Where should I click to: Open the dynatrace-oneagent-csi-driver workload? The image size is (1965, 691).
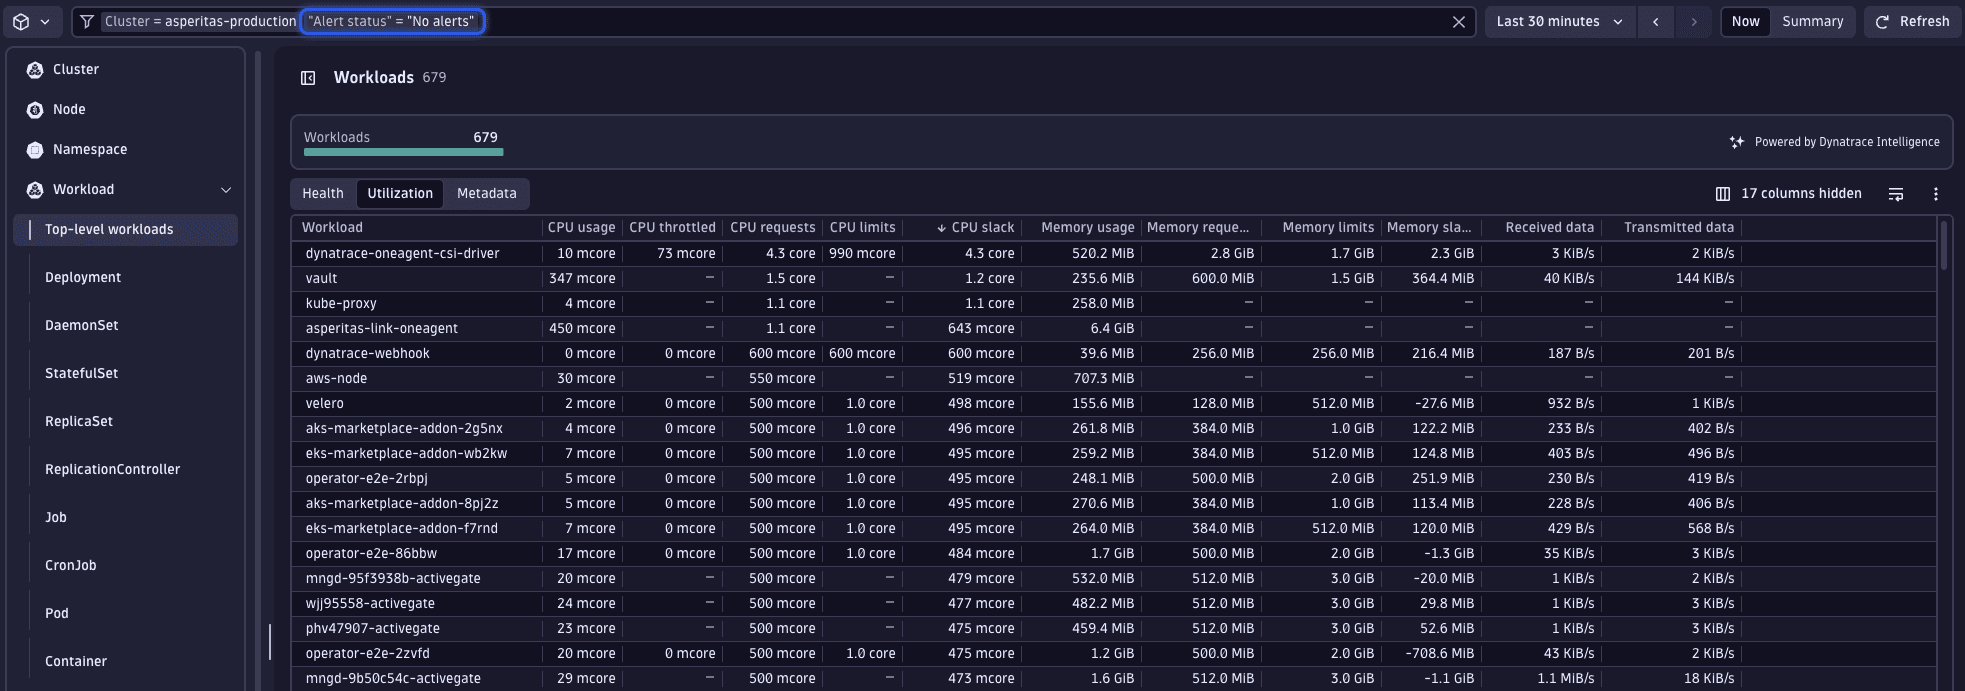point(403,254)
